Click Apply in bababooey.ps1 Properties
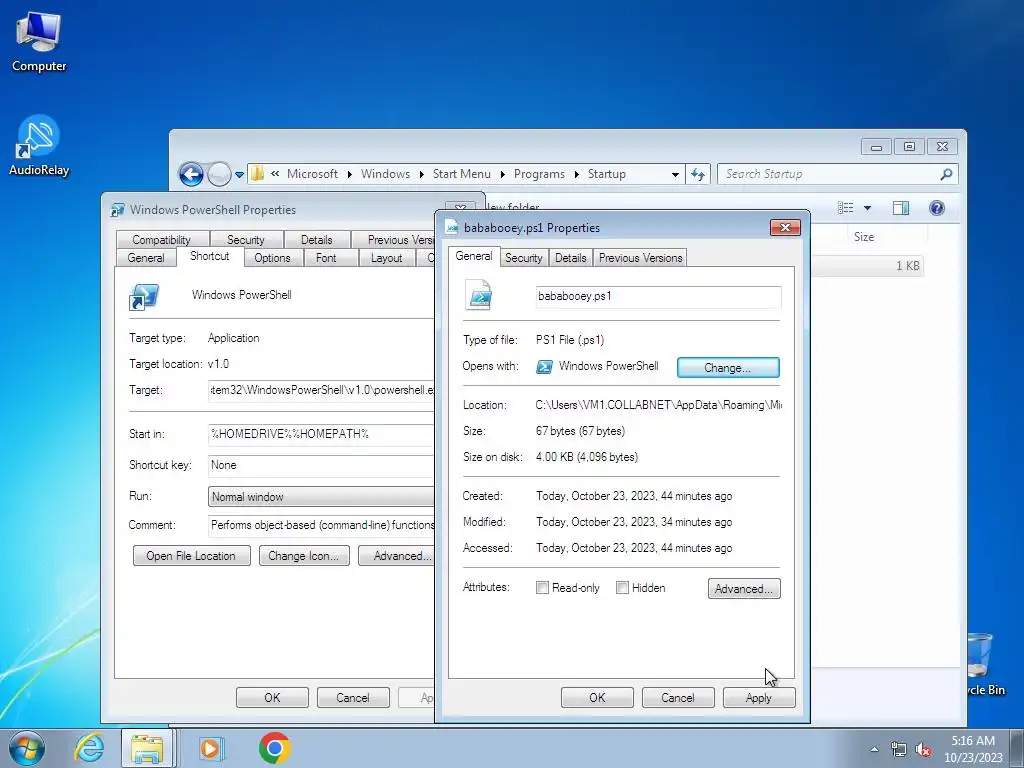 point(759,697)
